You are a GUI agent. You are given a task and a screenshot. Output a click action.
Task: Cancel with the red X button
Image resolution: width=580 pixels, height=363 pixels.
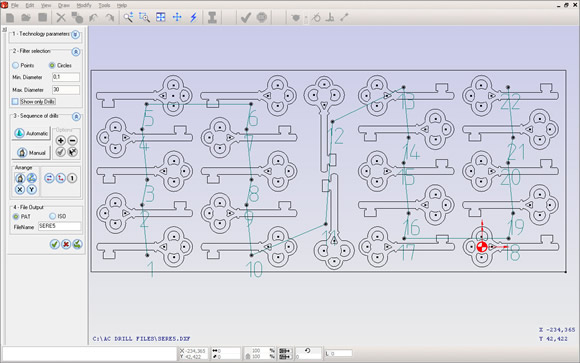(x=66, y=244)
